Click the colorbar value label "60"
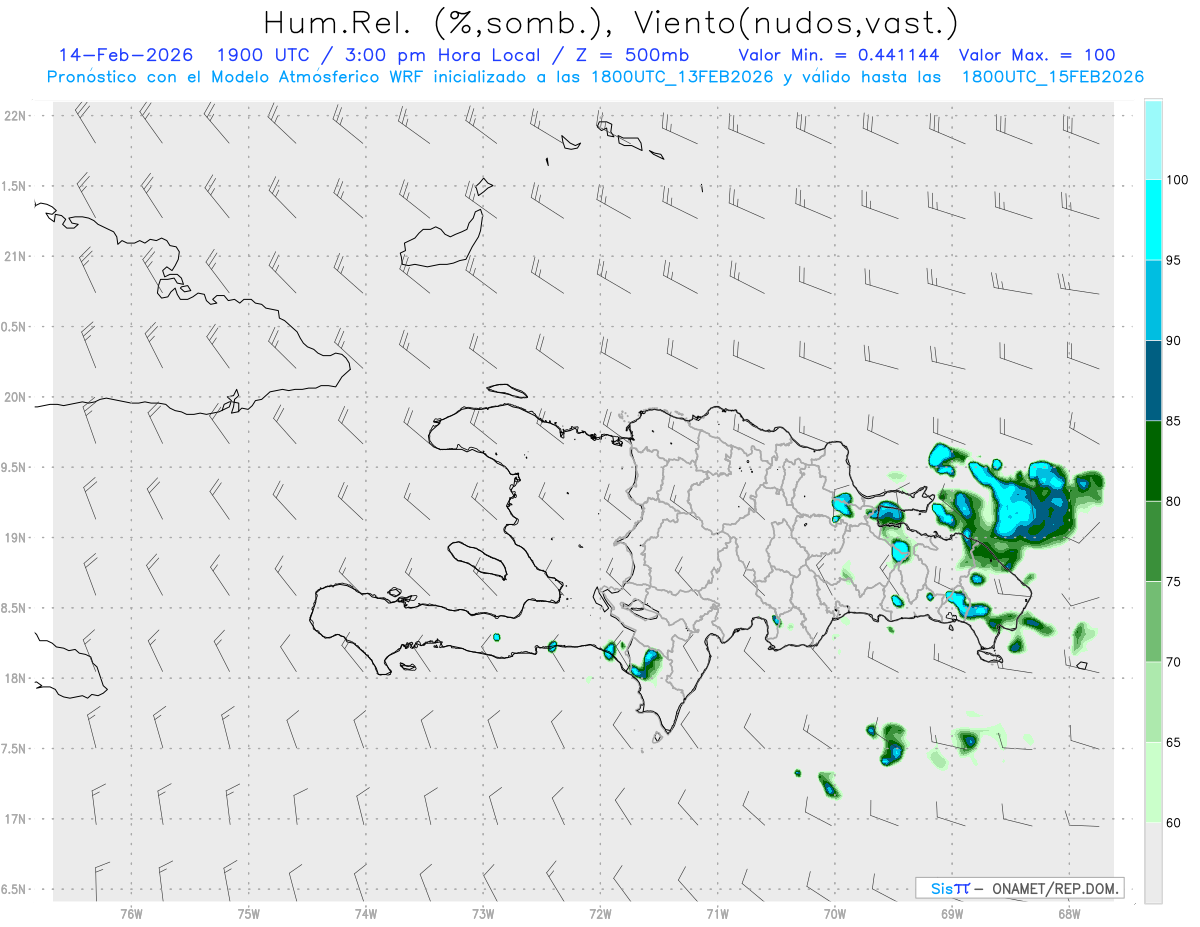Viewport: 1200px width, 927px height. [x=1174, y=823]
